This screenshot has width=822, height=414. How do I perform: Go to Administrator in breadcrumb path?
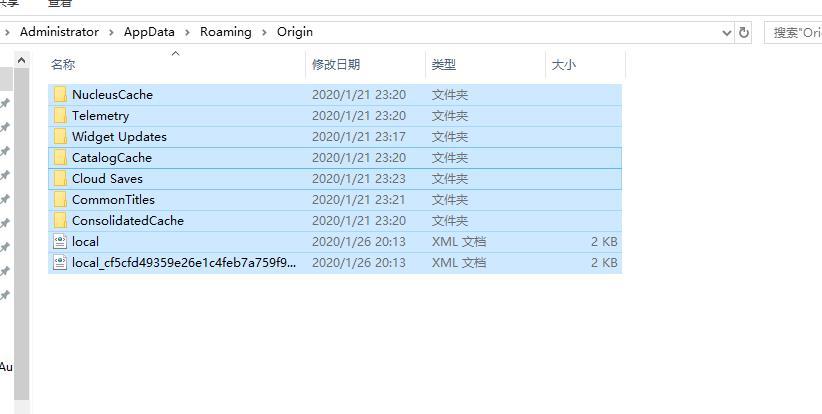[59, 32]
